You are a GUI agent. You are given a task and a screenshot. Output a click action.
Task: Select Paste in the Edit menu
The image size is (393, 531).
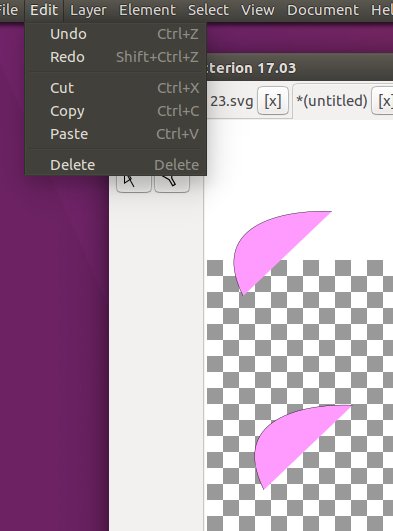[x=116, y=134]
